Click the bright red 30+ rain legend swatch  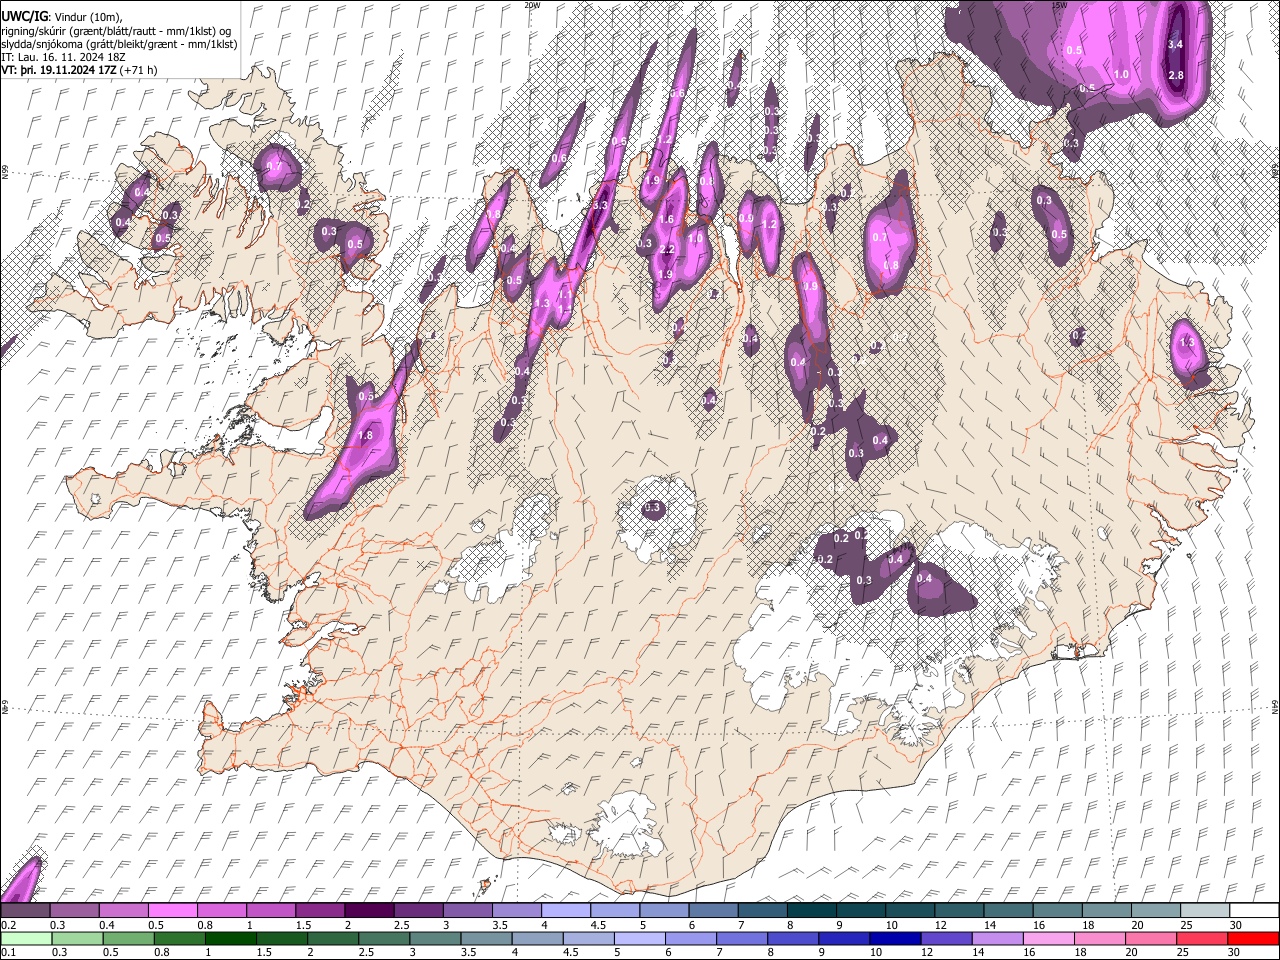(1253, 938)
